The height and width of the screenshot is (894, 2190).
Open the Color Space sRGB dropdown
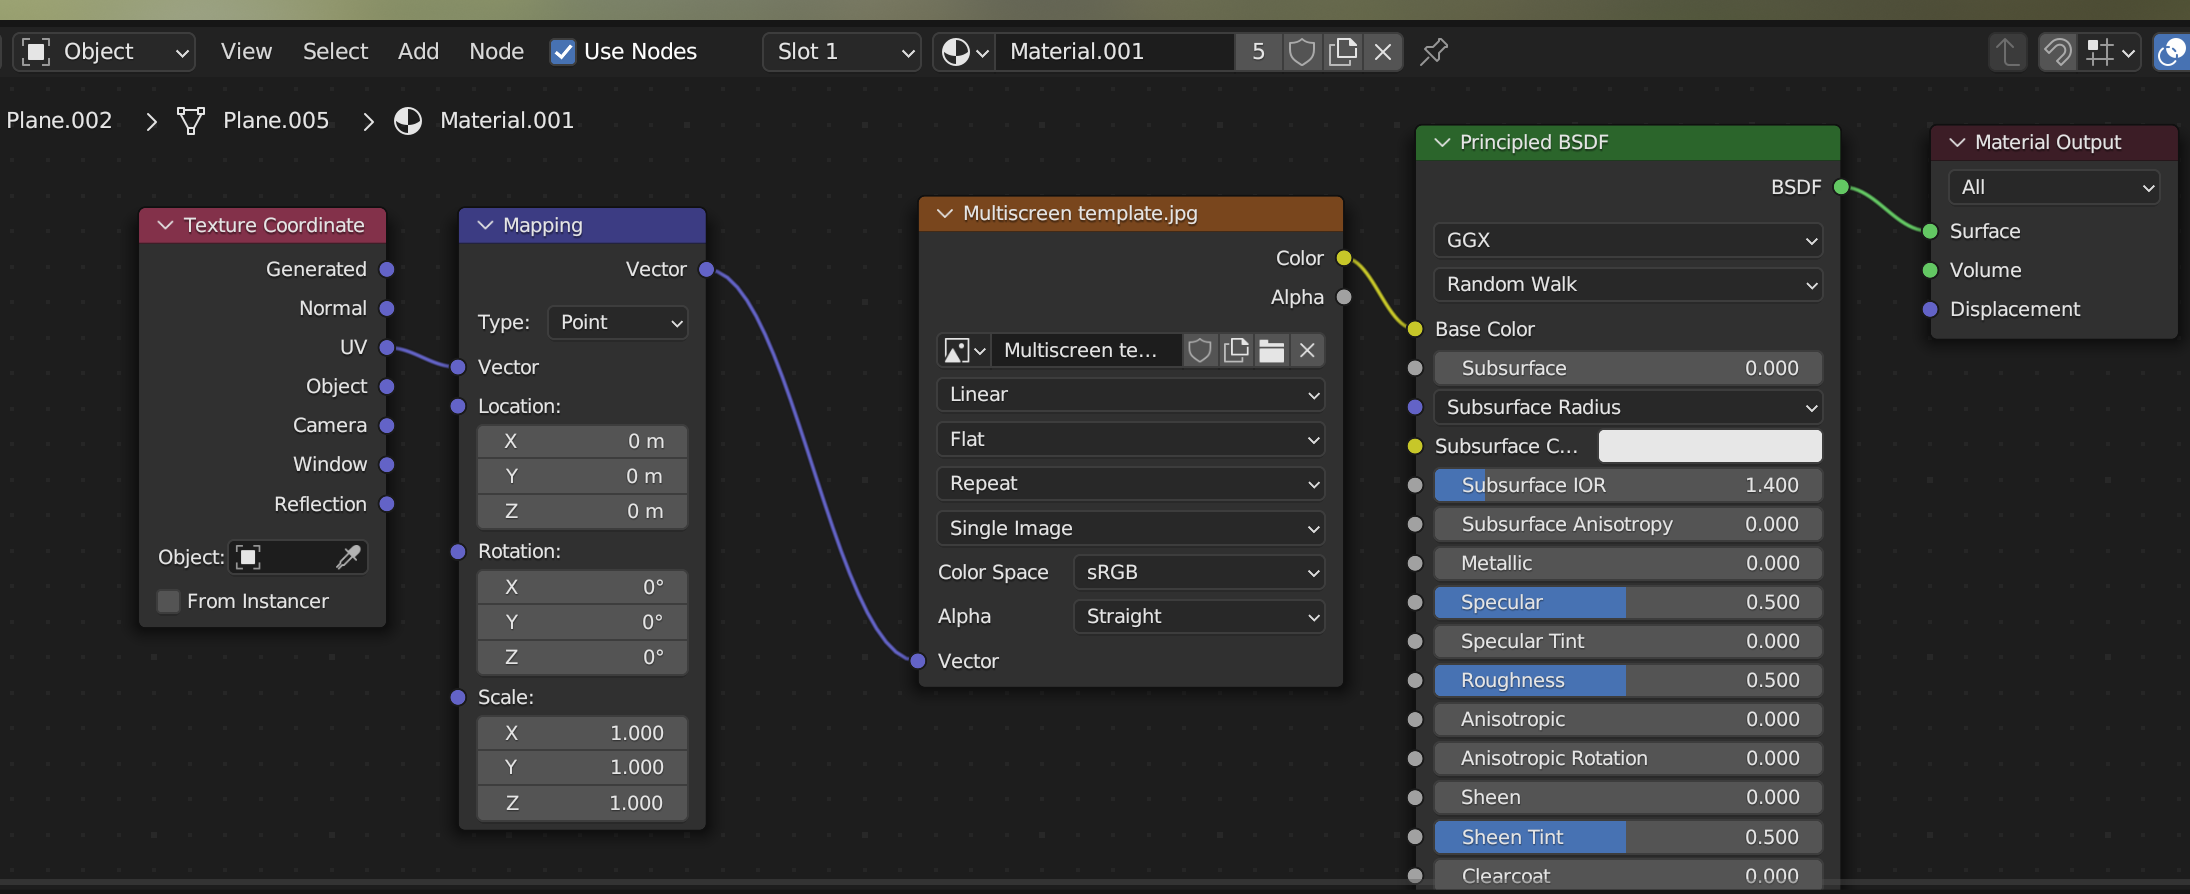(1199, 572)
